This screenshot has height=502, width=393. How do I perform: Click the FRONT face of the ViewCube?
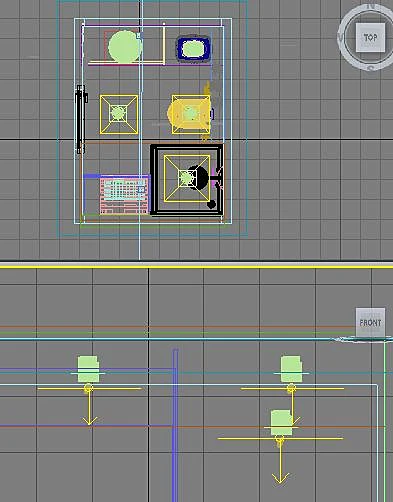coord(370,322)
